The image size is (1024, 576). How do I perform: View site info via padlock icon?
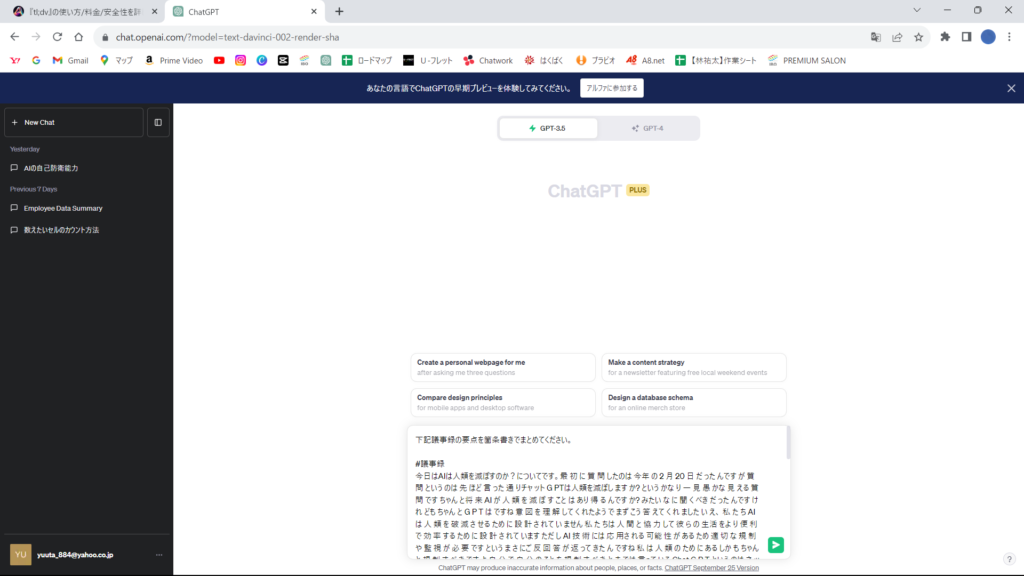pos(105,37)
